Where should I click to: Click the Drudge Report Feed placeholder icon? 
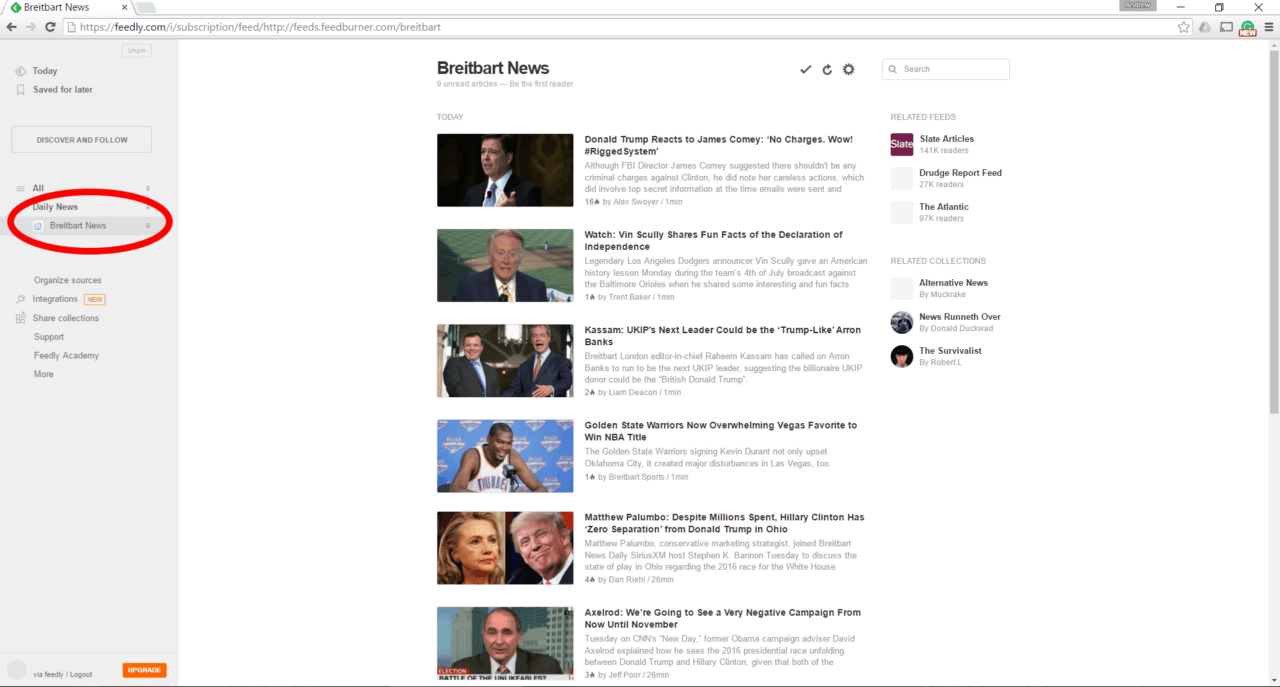click(902, 178)
